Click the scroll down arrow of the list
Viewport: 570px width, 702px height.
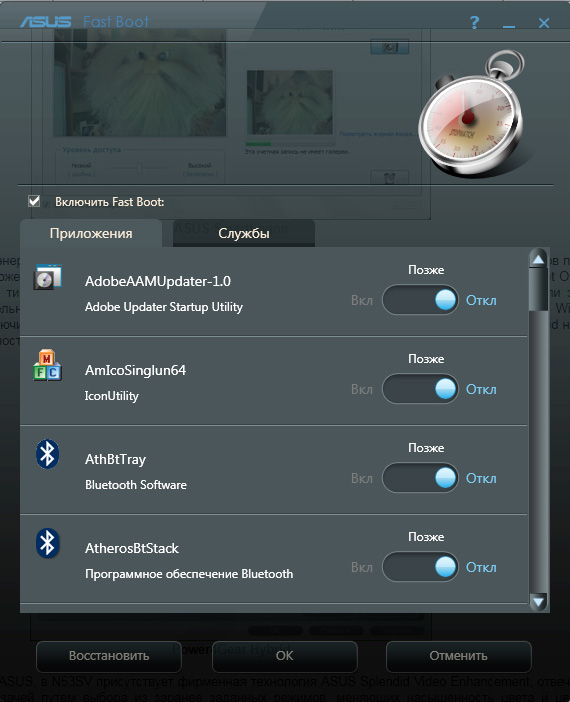(x=538, y=601)
